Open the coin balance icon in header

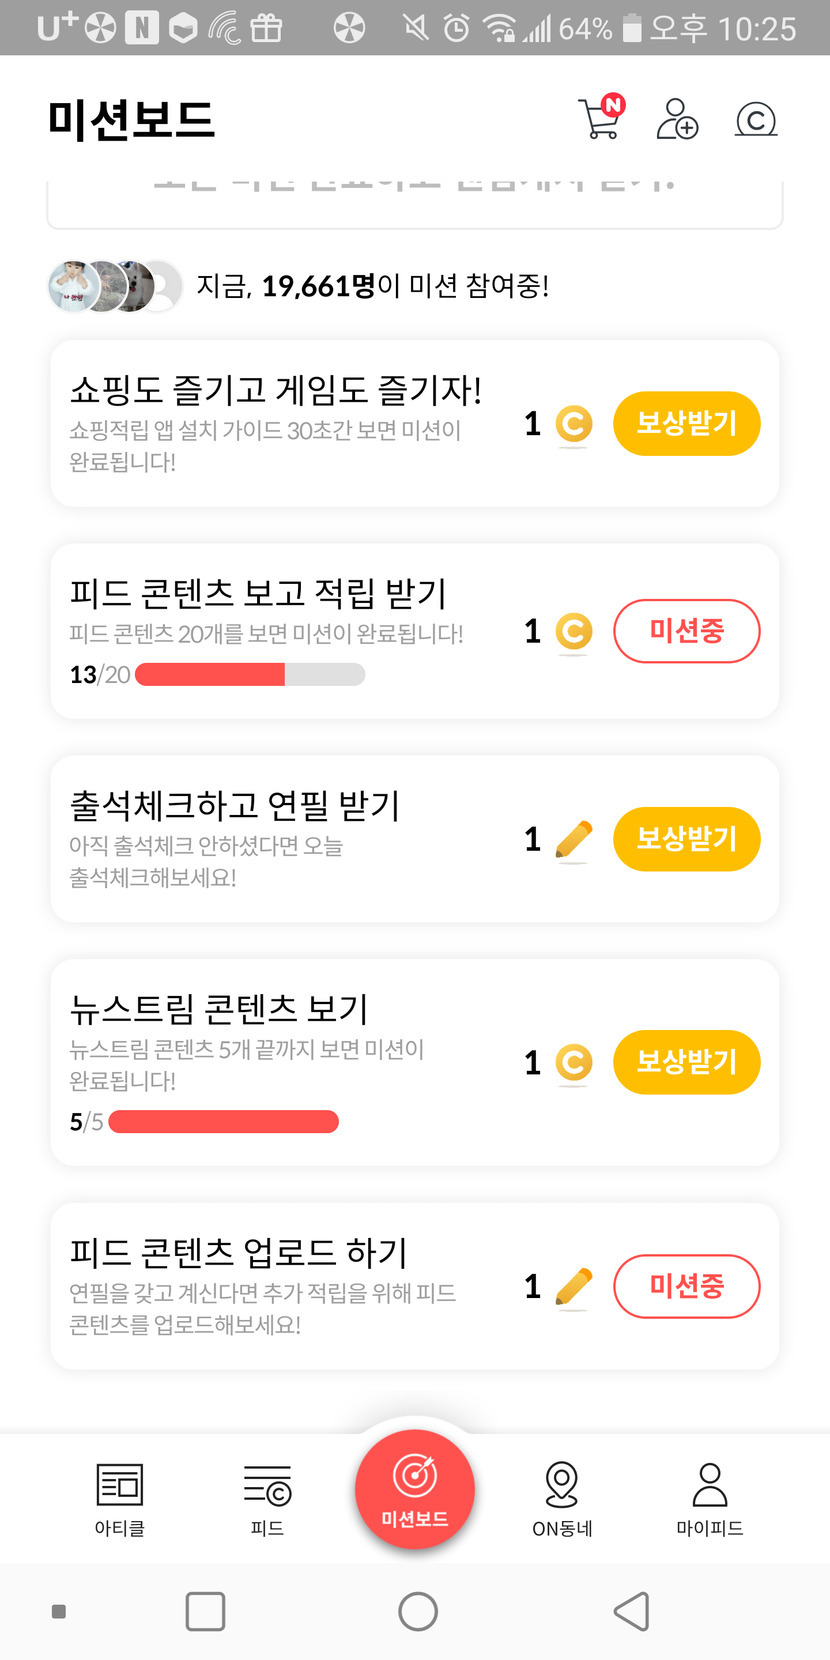click(x=756, y=120)
